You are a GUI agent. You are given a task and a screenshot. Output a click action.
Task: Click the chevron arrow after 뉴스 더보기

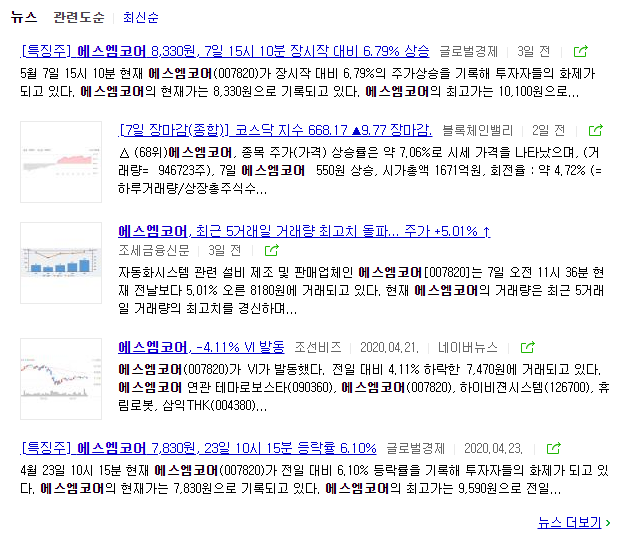coord(608,523)
